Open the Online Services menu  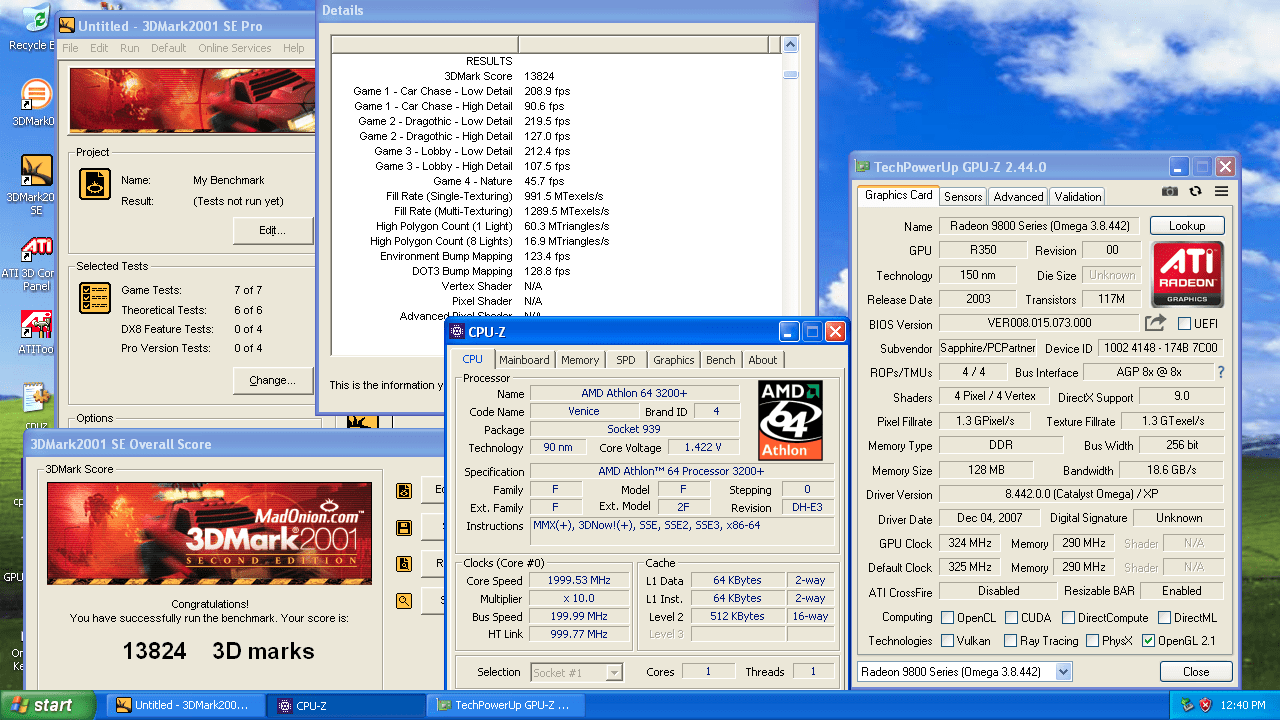coord(234,48)
